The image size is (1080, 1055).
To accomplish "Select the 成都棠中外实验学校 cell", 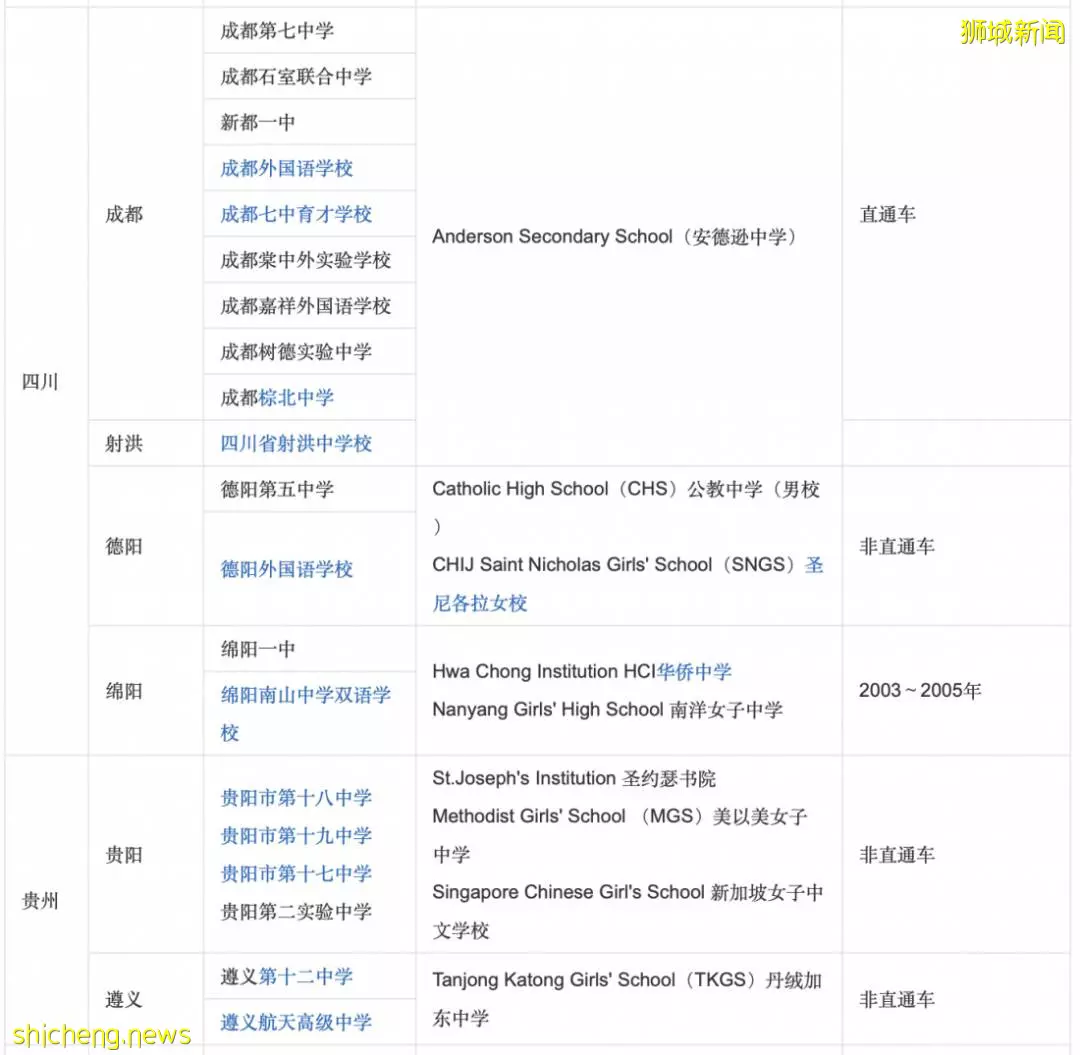I will pyautogui.click(x=309, y=260).
